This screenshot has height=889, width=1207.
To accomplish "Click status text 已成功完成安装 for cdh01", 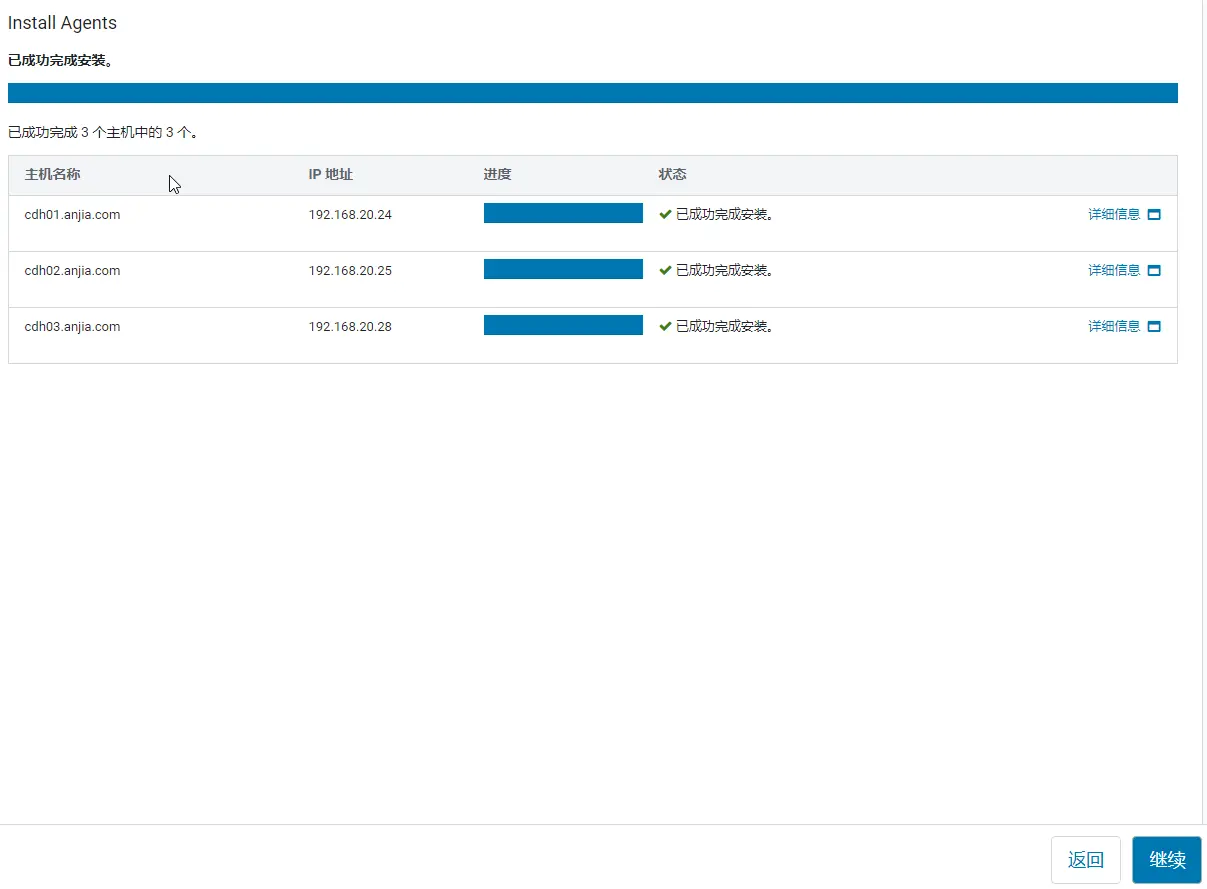I will tap(724, 214).
